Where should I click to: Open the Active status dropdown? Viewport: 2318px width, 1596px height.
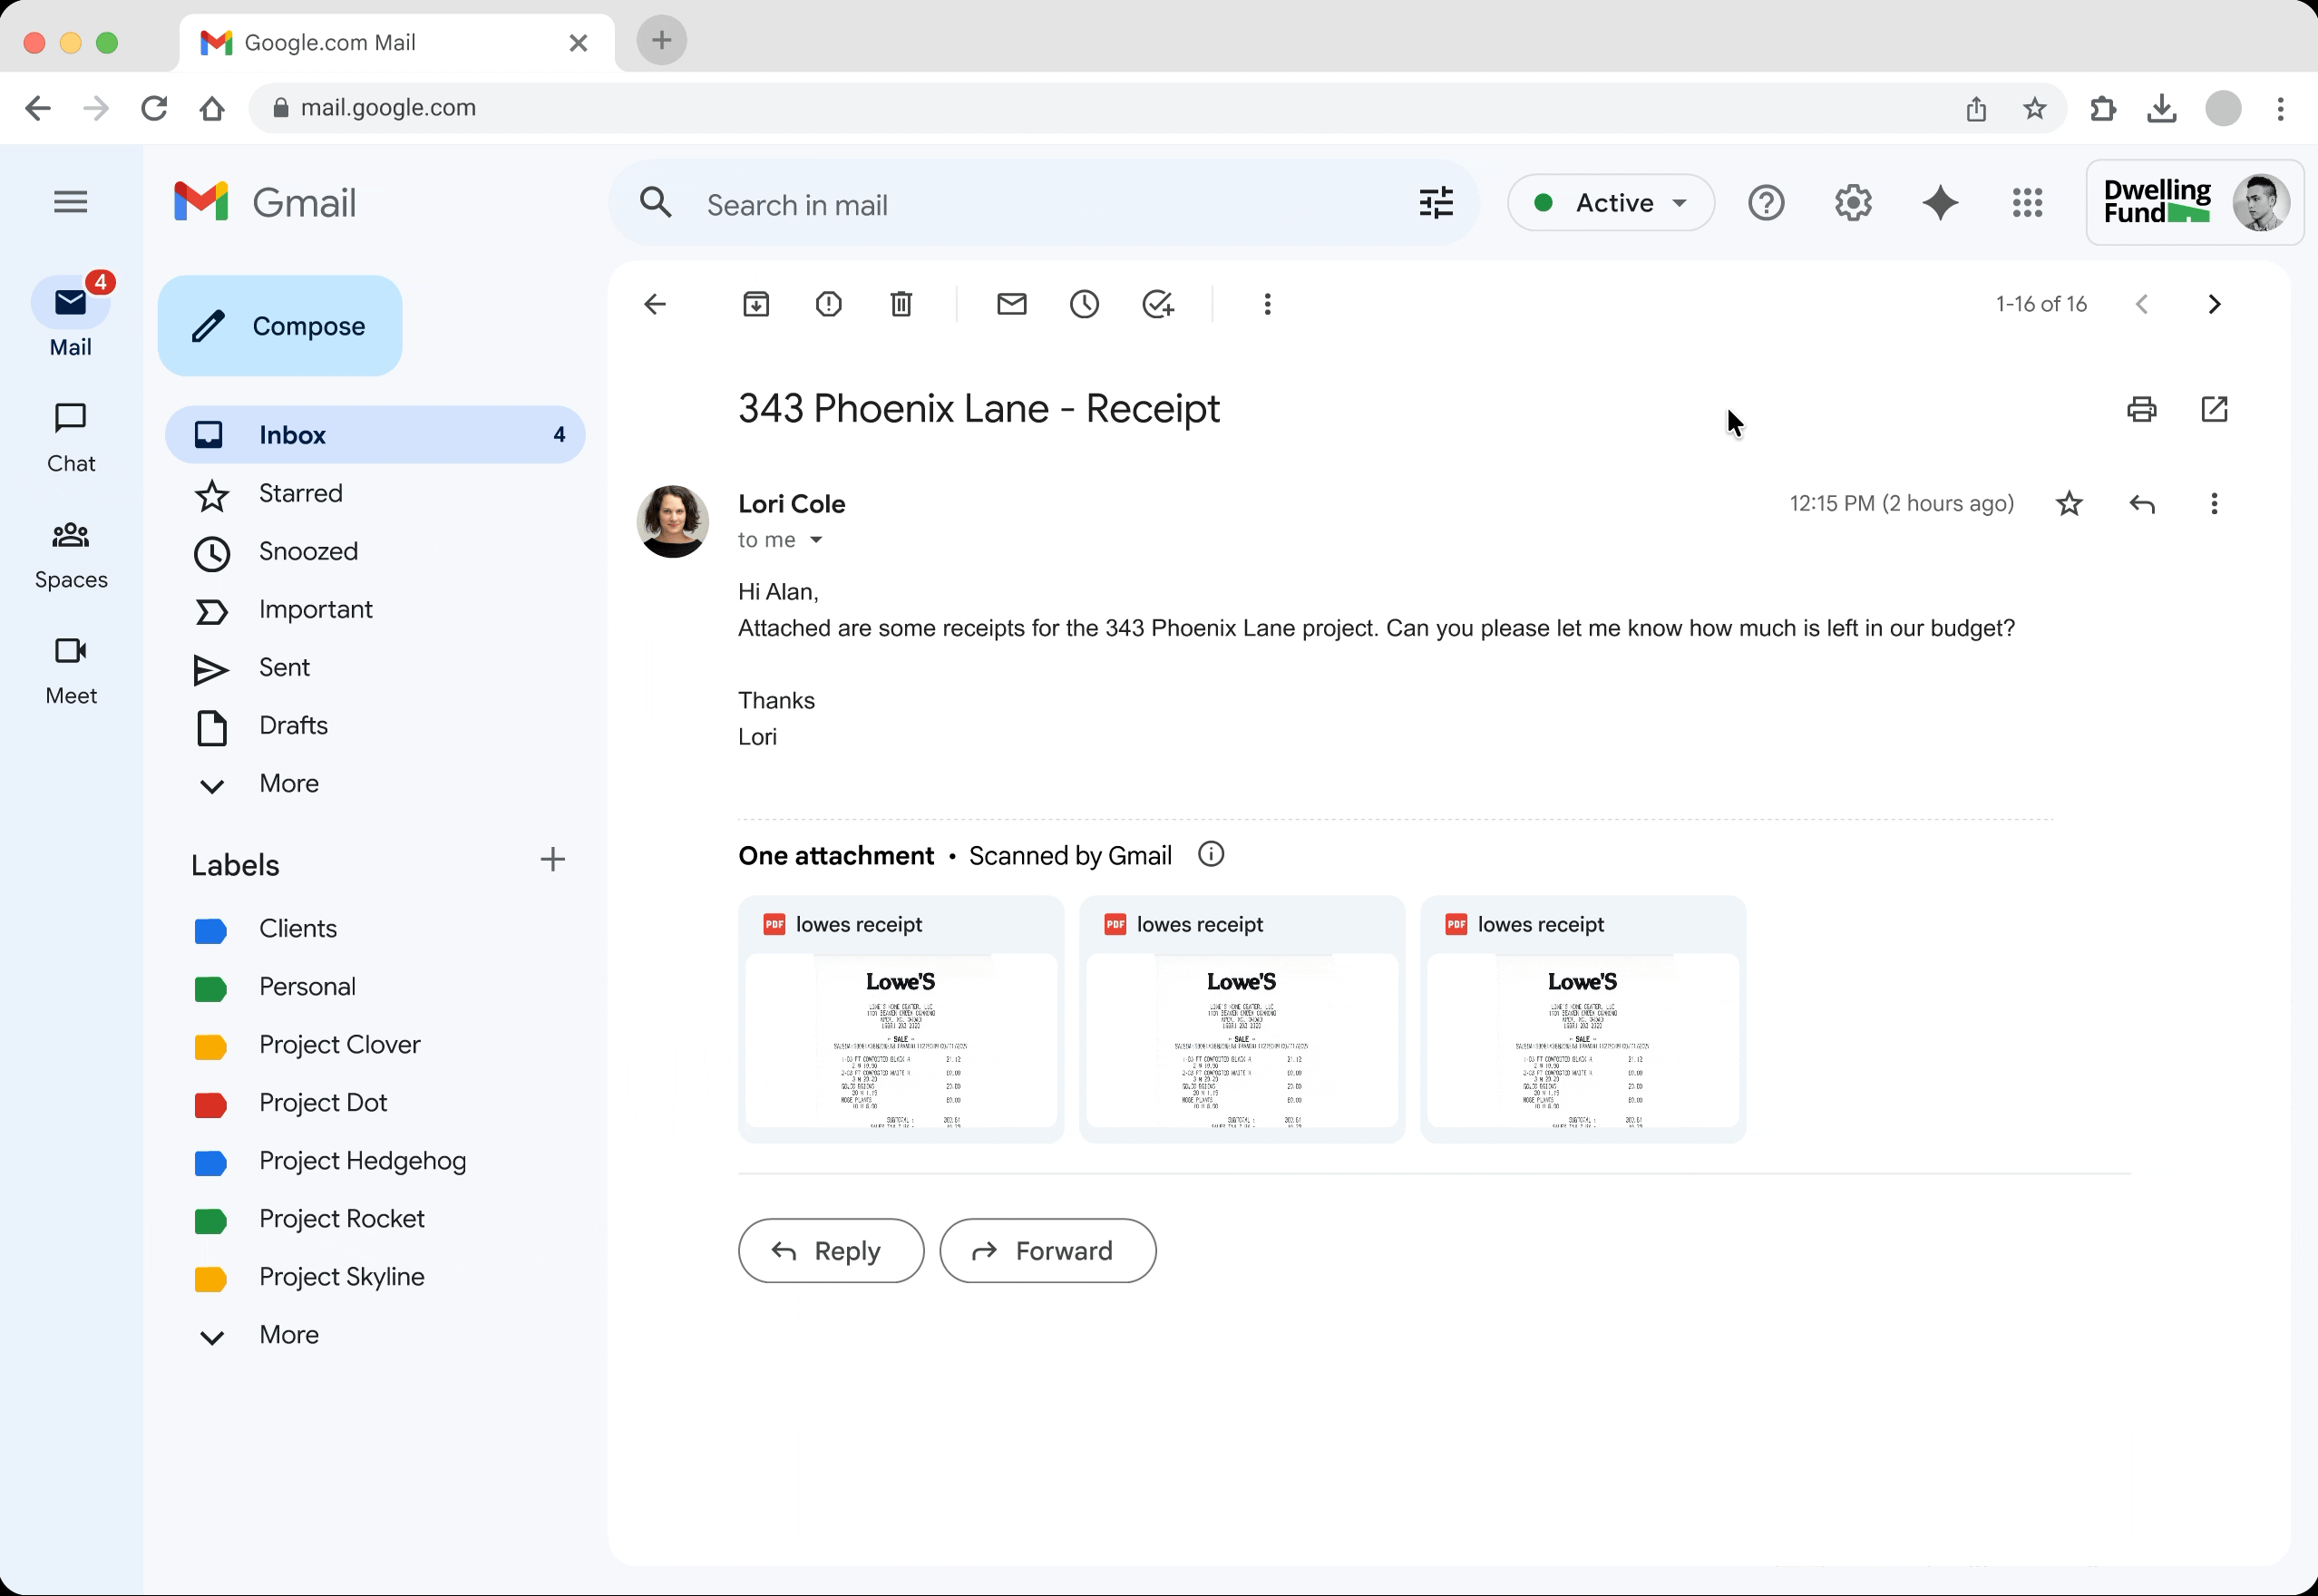click(x=1609, y=202)
